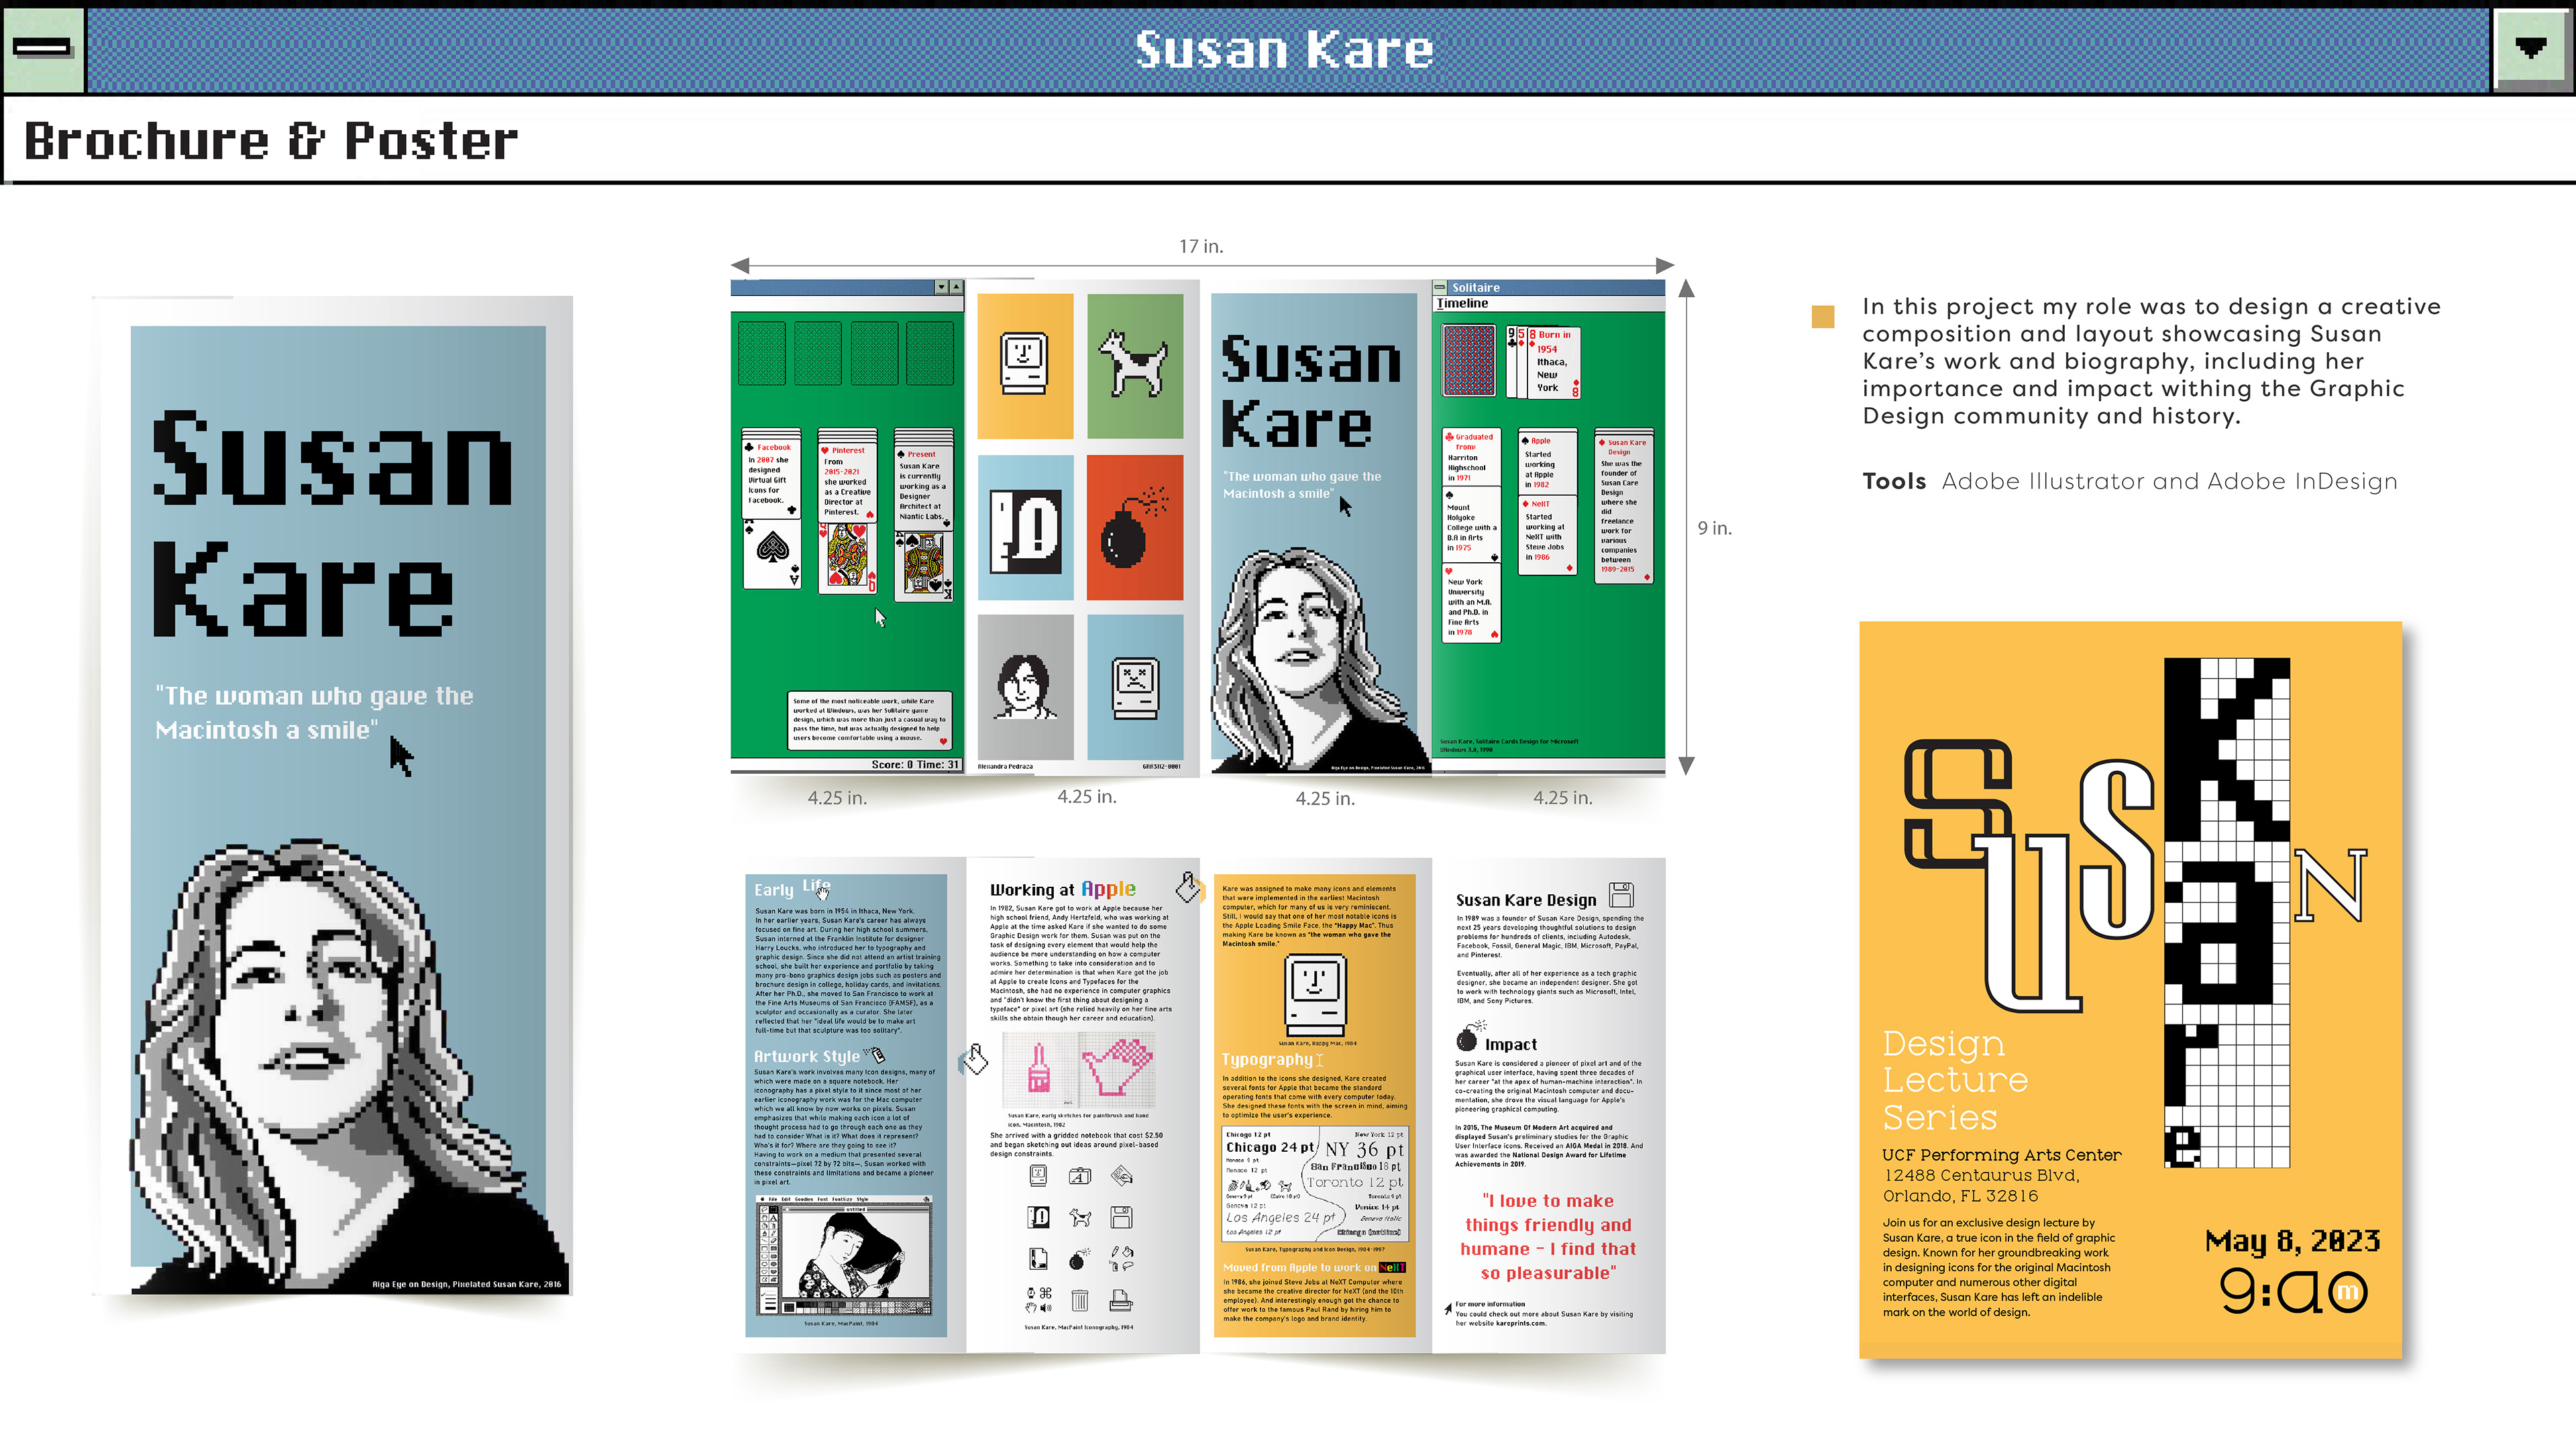This screenshot has height=1449, width=2576.
Task: Click the pixel dog icon on green tile
Action: [1133, 364]
